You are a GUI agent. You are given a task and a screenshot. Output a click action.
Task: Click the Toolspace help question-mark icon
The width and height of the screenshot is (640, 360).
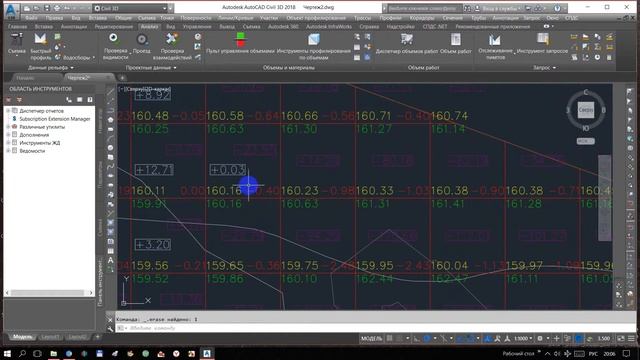tap(90, 100)
